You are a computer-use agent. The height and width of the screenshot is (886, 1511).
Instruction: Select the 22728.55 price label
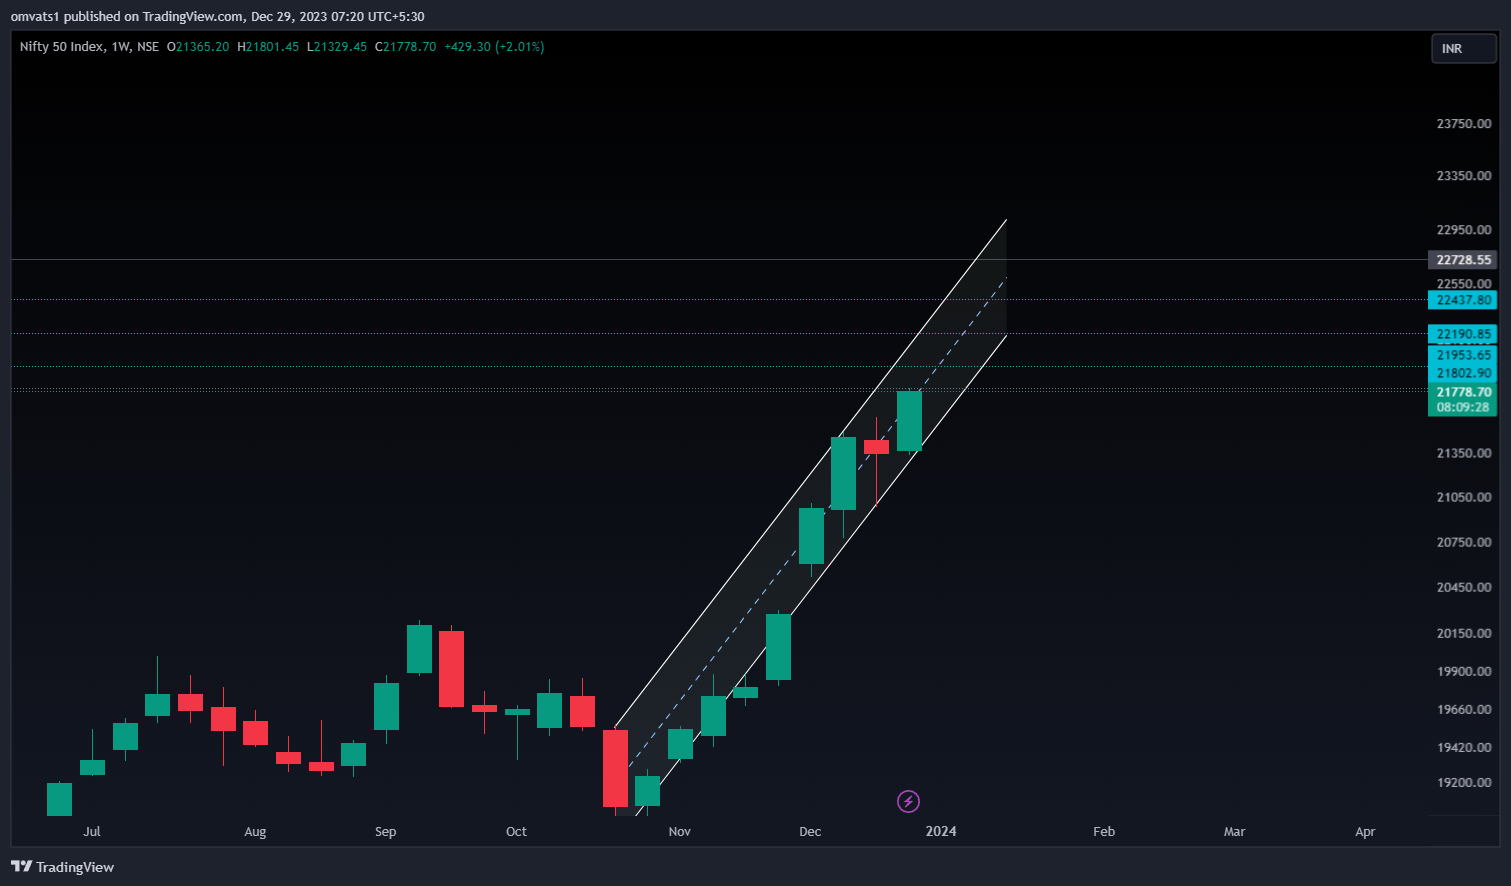1463,260
